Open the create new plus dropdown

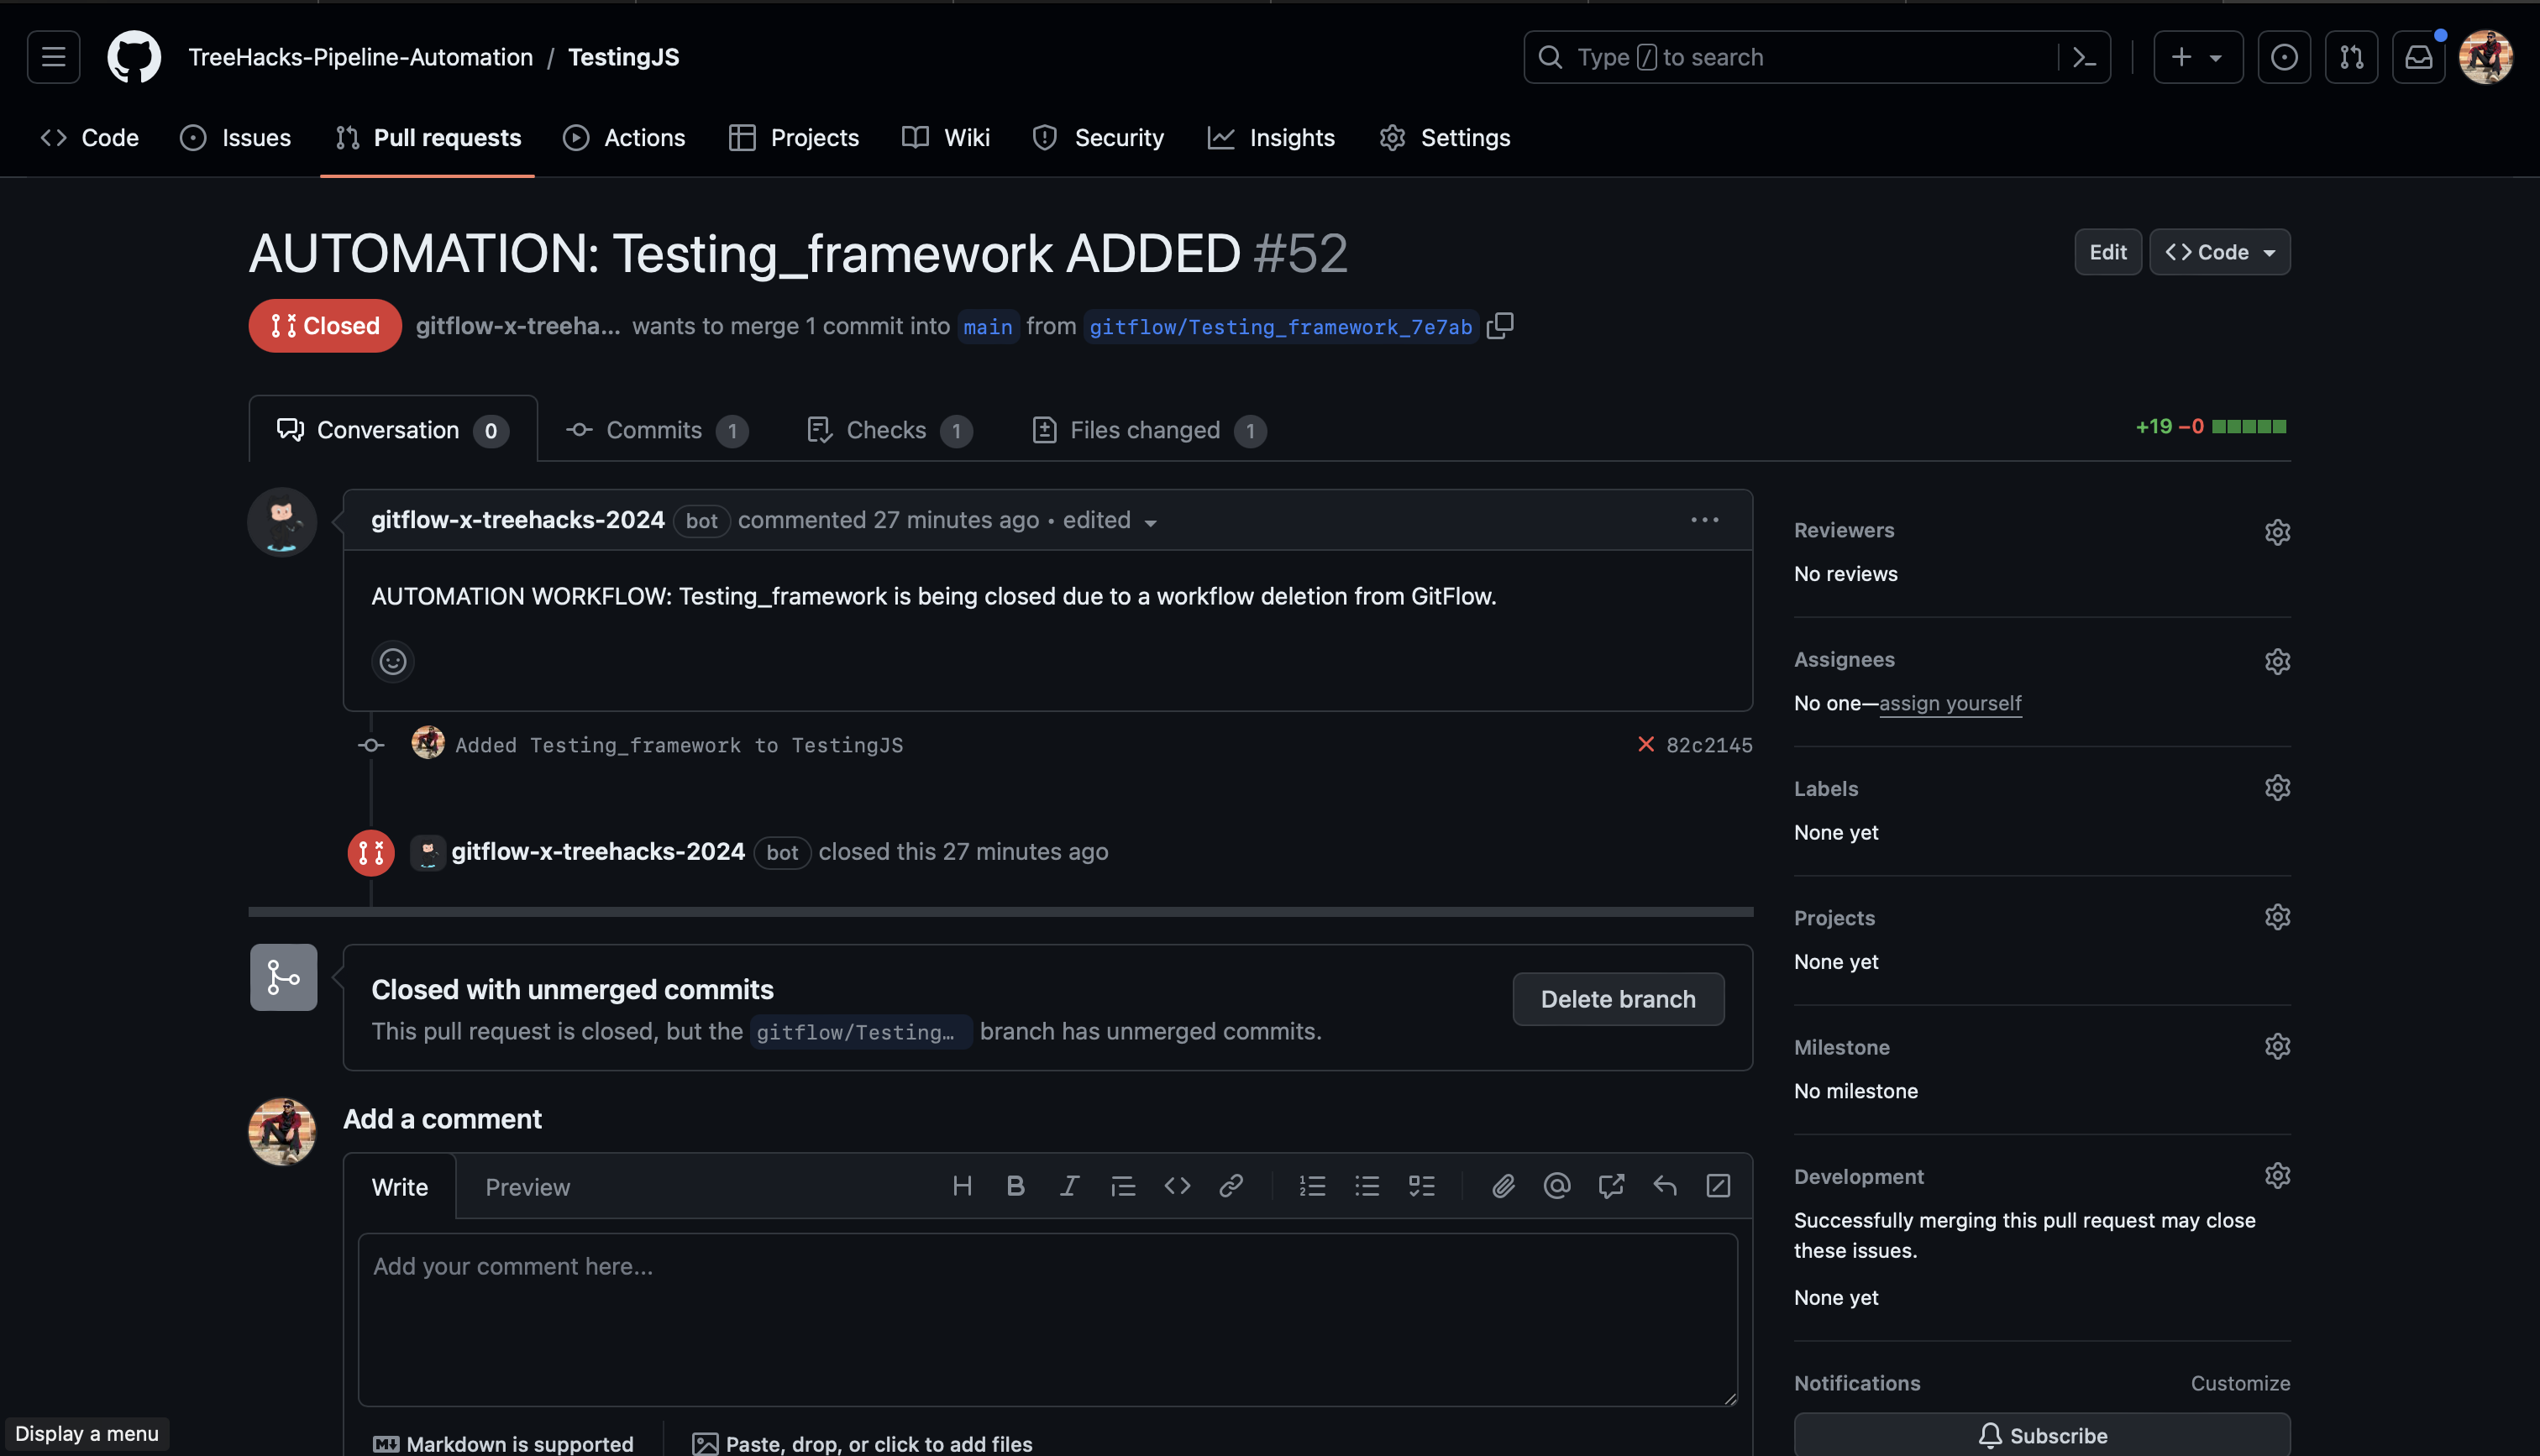tap(2197, 57)
